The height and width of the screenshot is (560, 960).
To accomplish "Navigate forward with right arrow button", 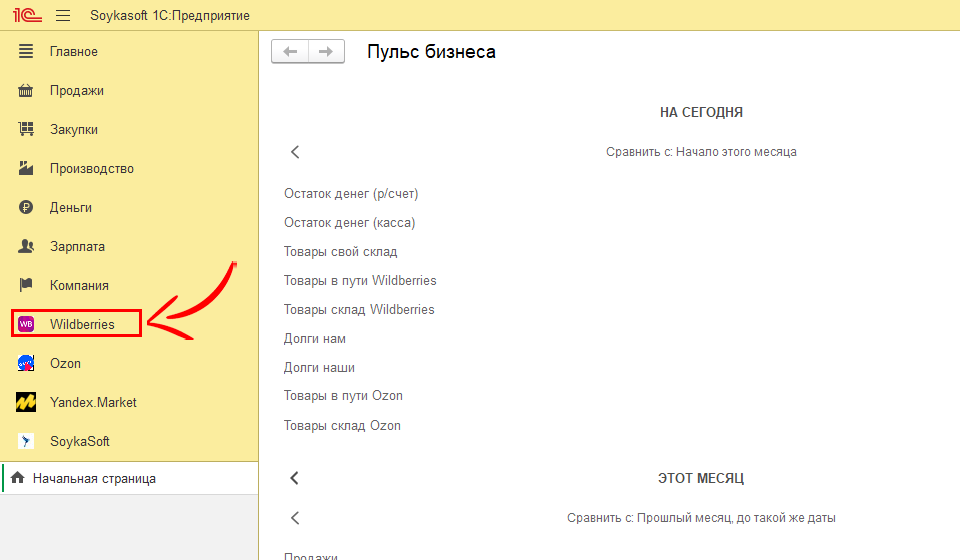I will point(325,52).
